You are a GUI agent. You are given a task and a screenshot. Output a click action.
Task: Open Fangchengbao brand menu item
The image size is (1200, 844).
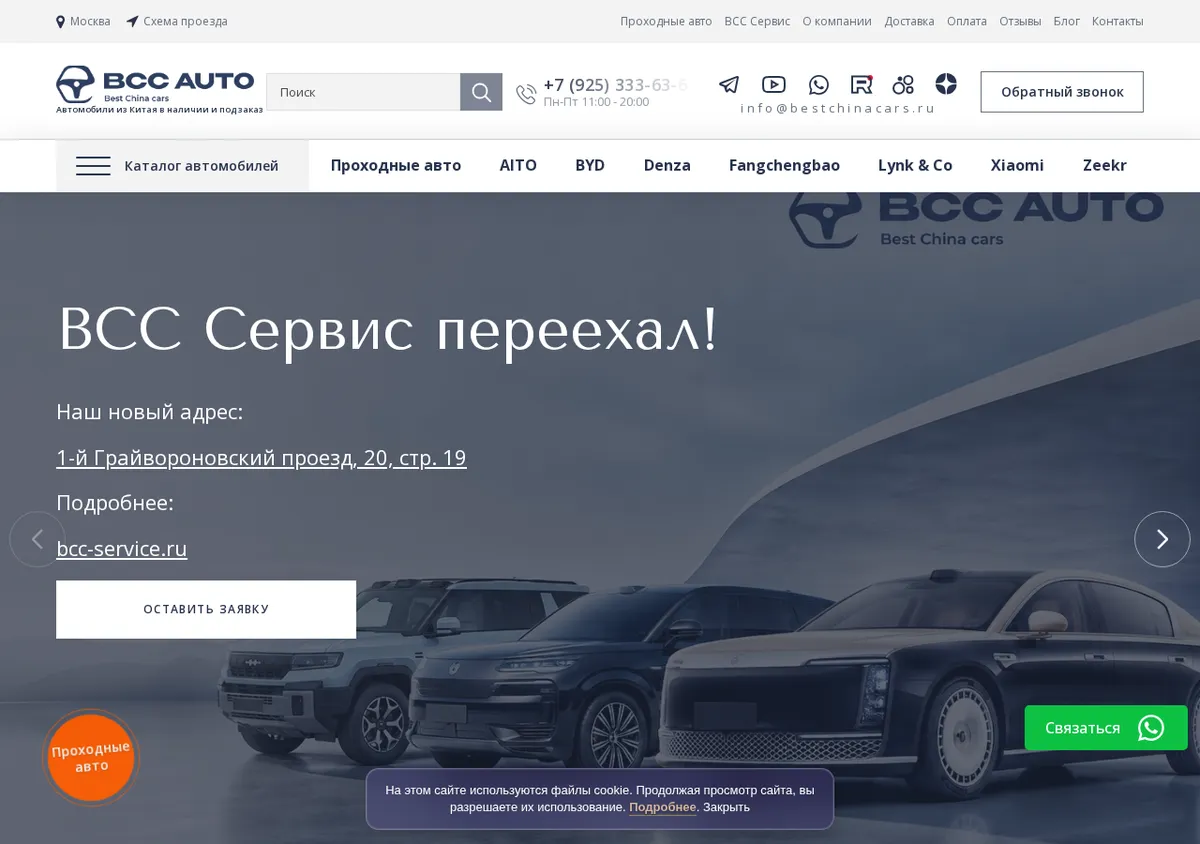(784, 166)
